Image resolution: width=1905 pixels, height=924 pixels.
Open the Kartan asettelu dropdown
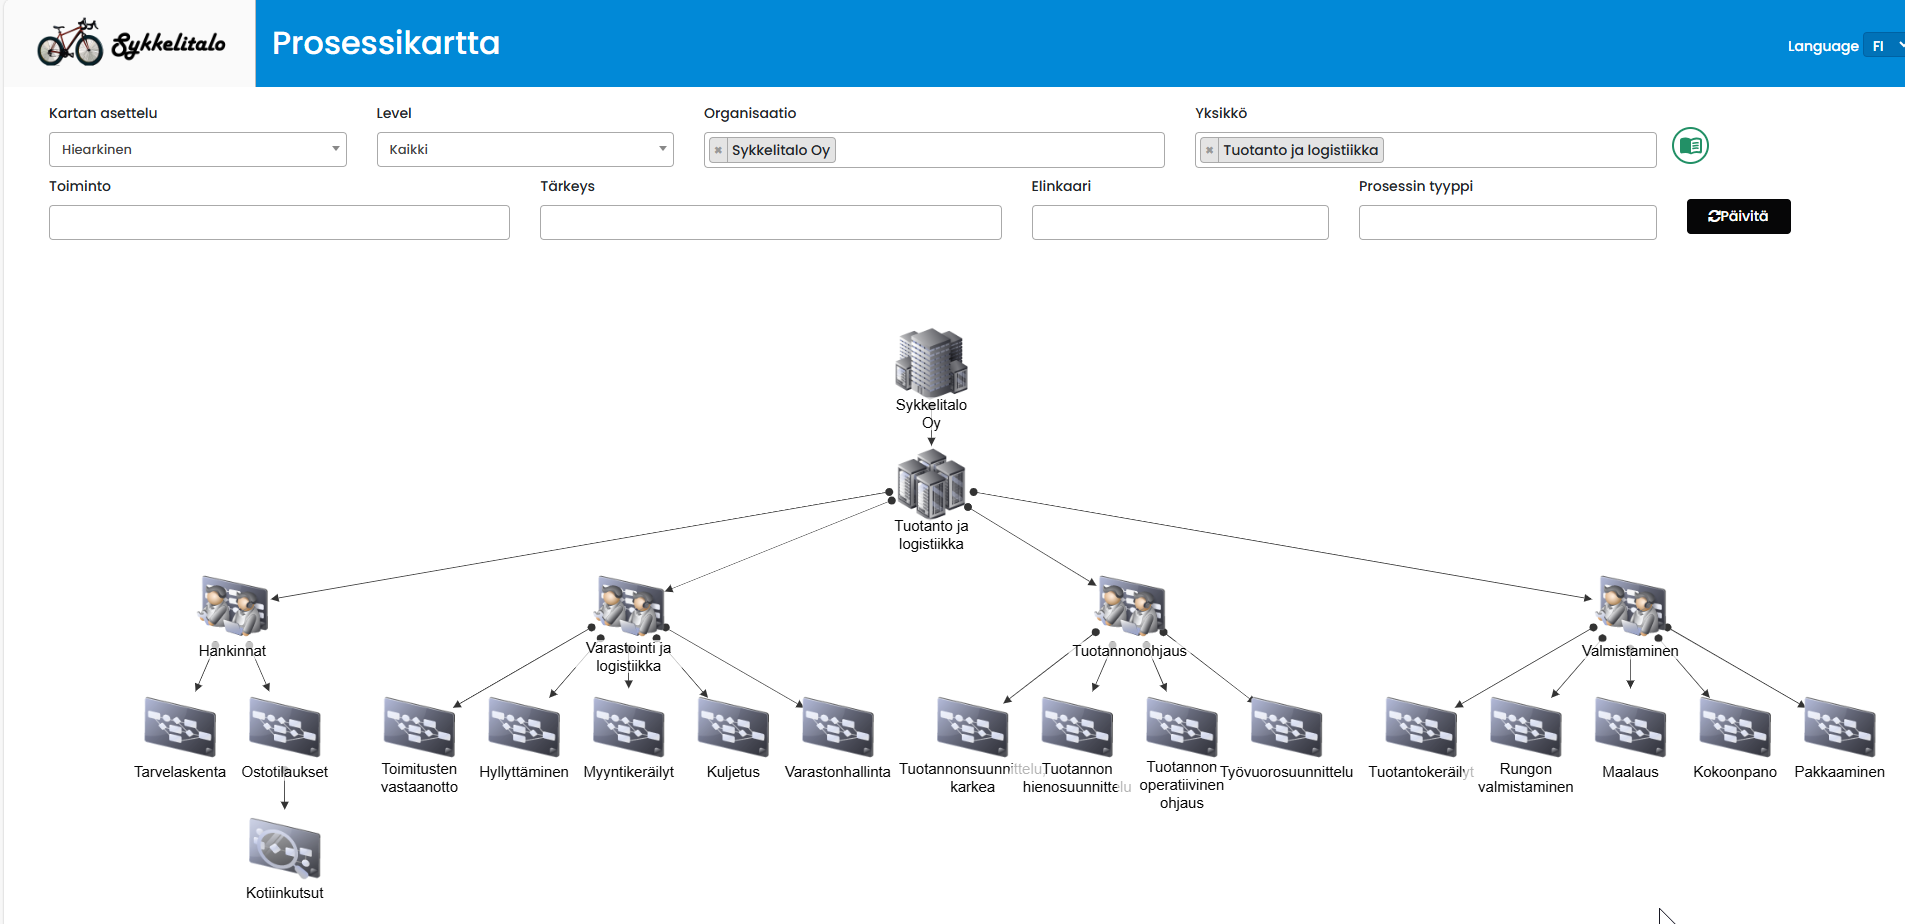point(198,150)
